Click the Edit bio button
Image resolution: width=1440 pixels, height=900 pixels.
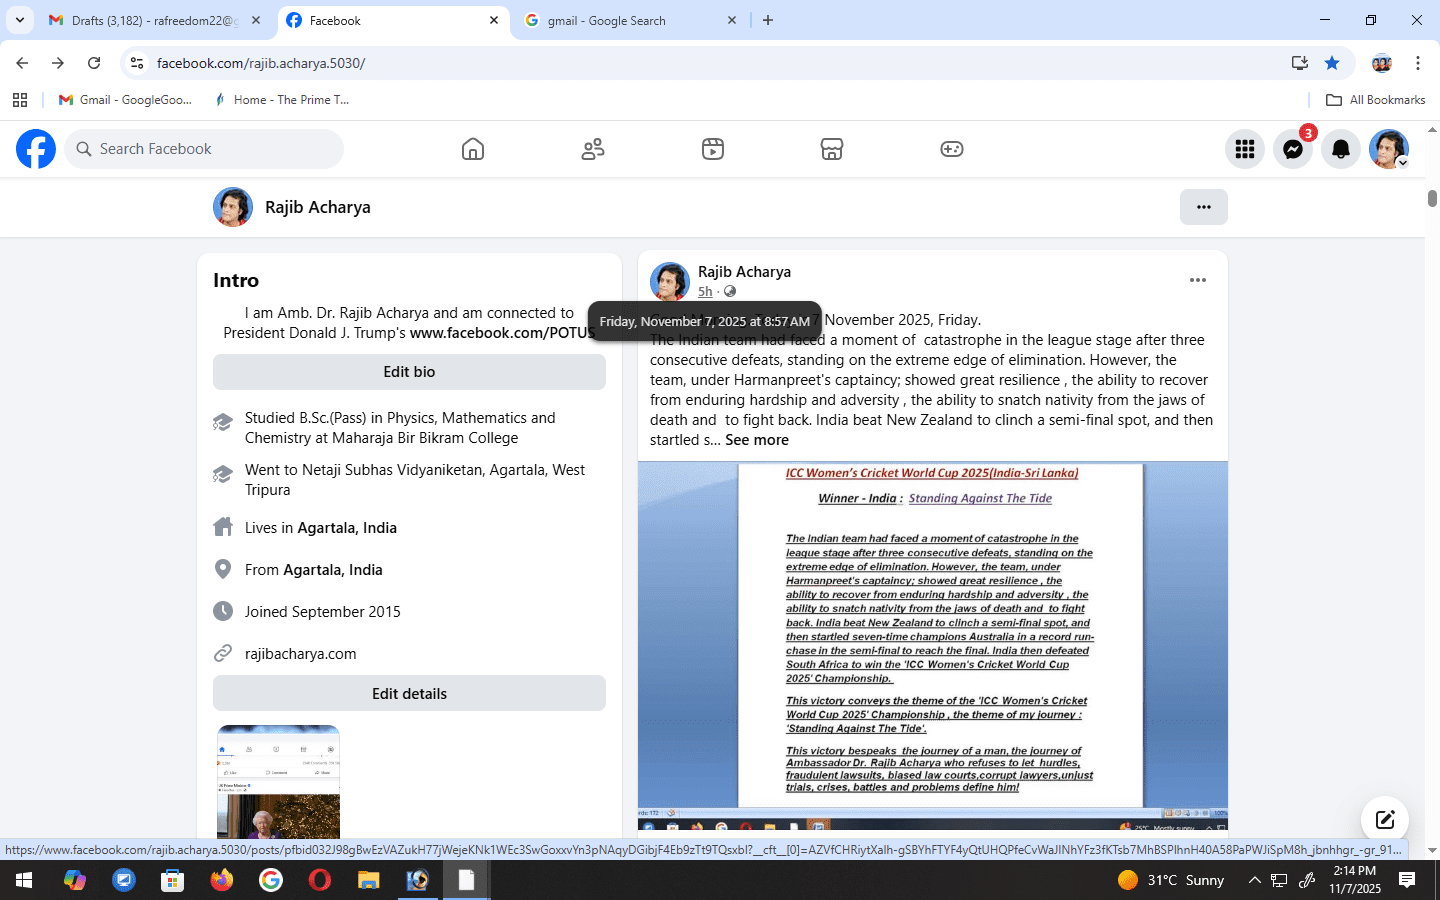tap(409, 372)
